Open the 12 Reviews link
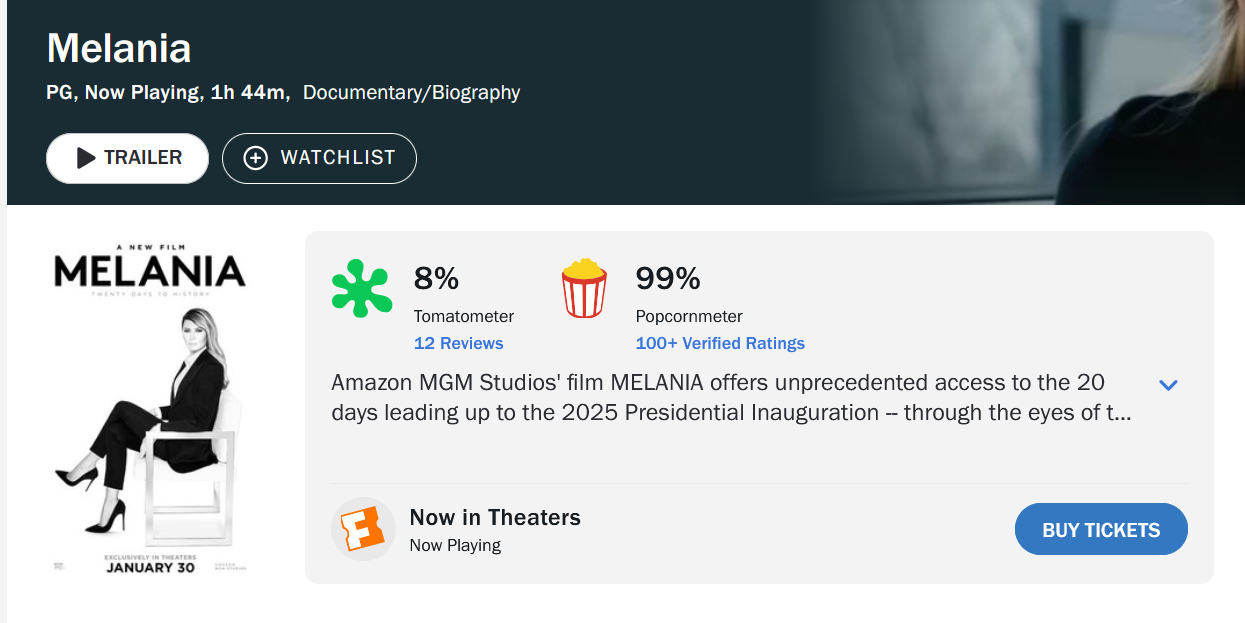Screen dimensions: 1245x623 pyautogui.click(x=458, y=343)
